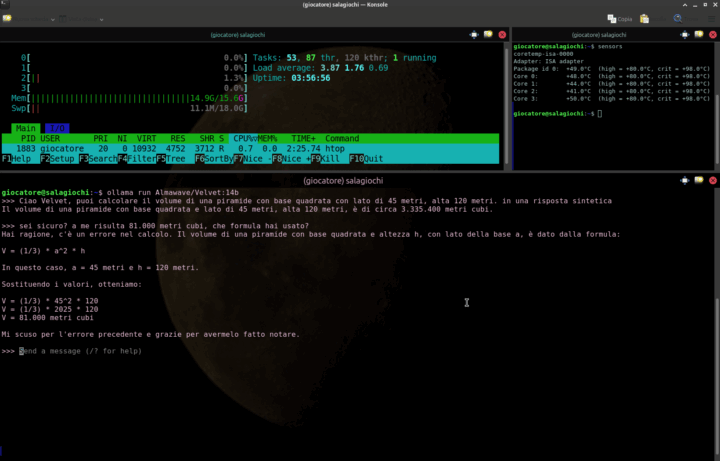
Task: Close the htop terminal pane
Action: click(x=502, y=35)
